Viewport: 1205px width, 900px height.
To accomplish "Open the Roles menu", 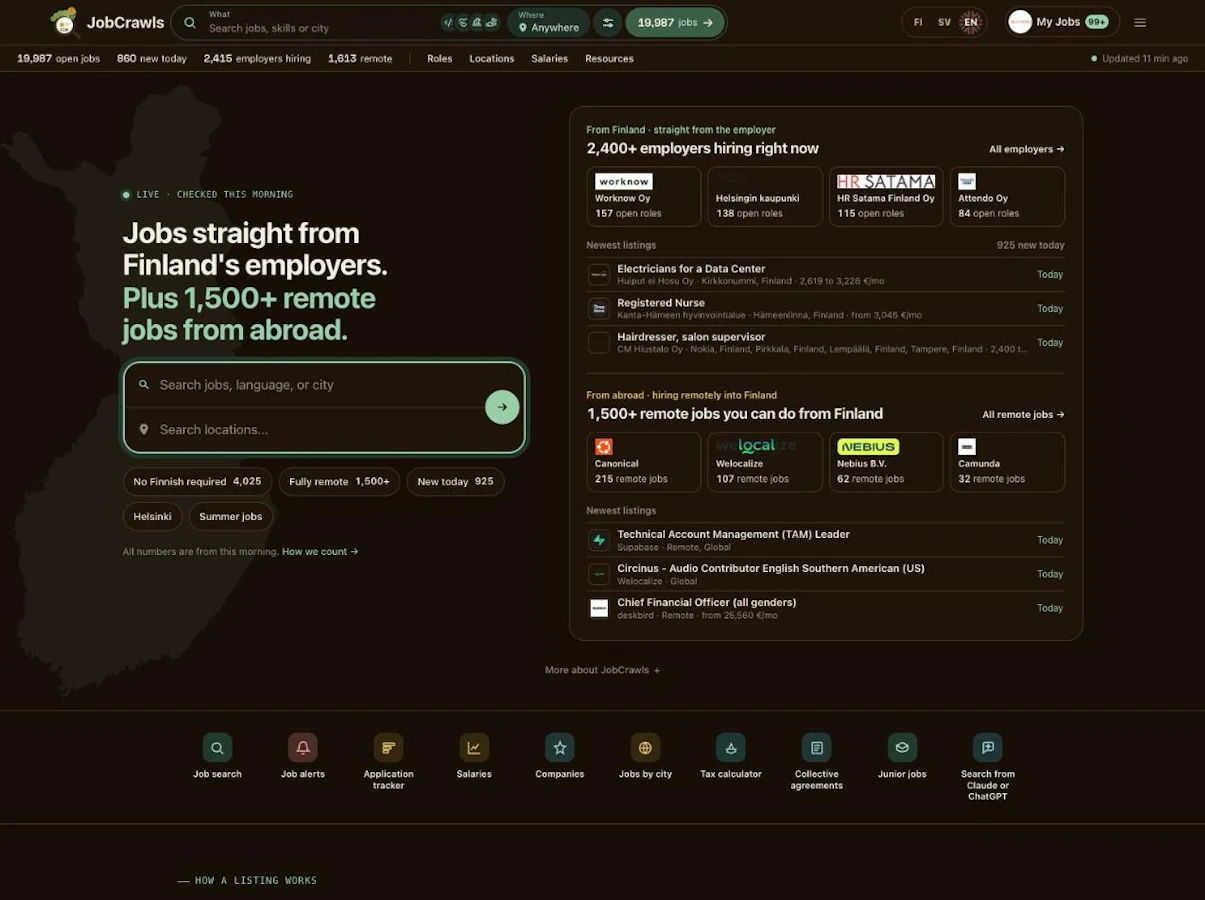I will pos(440,59).
